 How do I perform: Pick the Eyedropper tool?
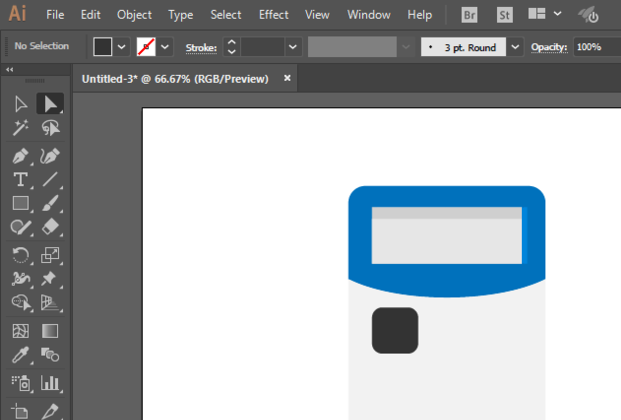click(x=21, y=355)
